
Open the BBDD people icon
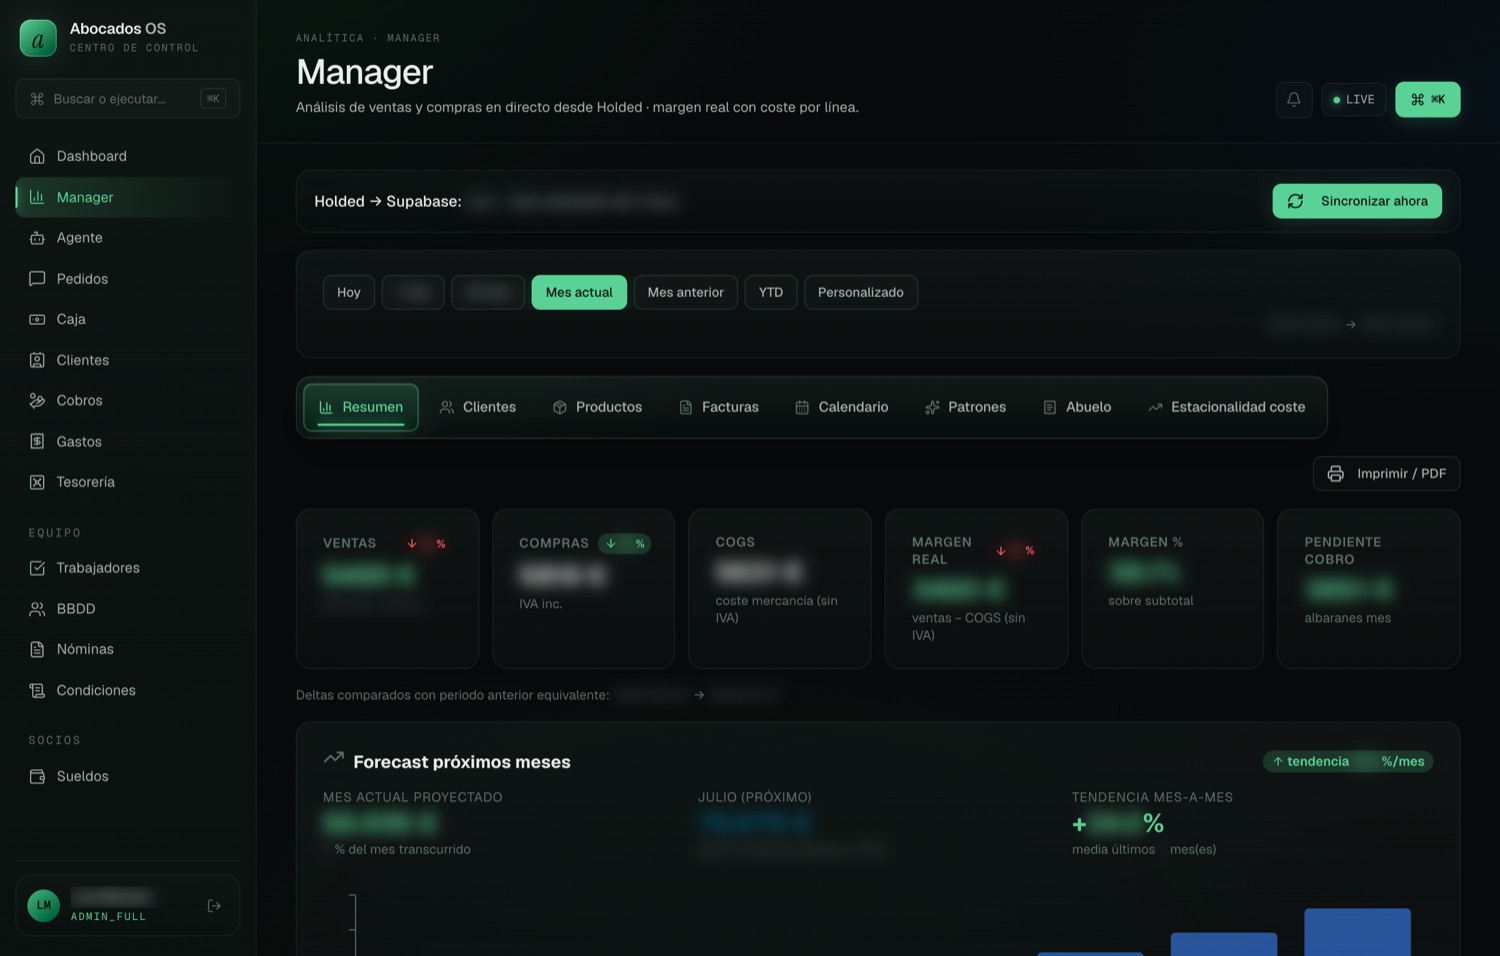(x=37, y=609)
